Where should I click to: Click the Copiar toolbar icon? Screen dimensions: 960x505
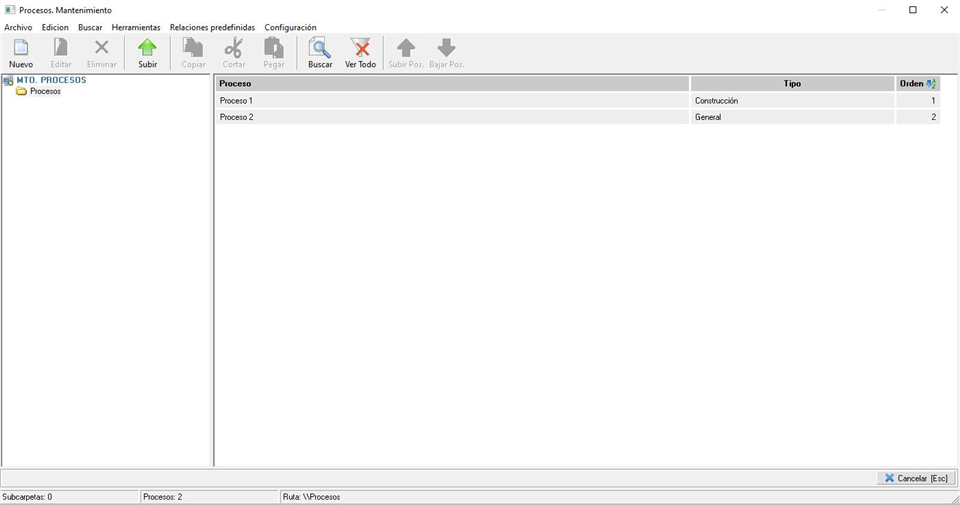193,48
